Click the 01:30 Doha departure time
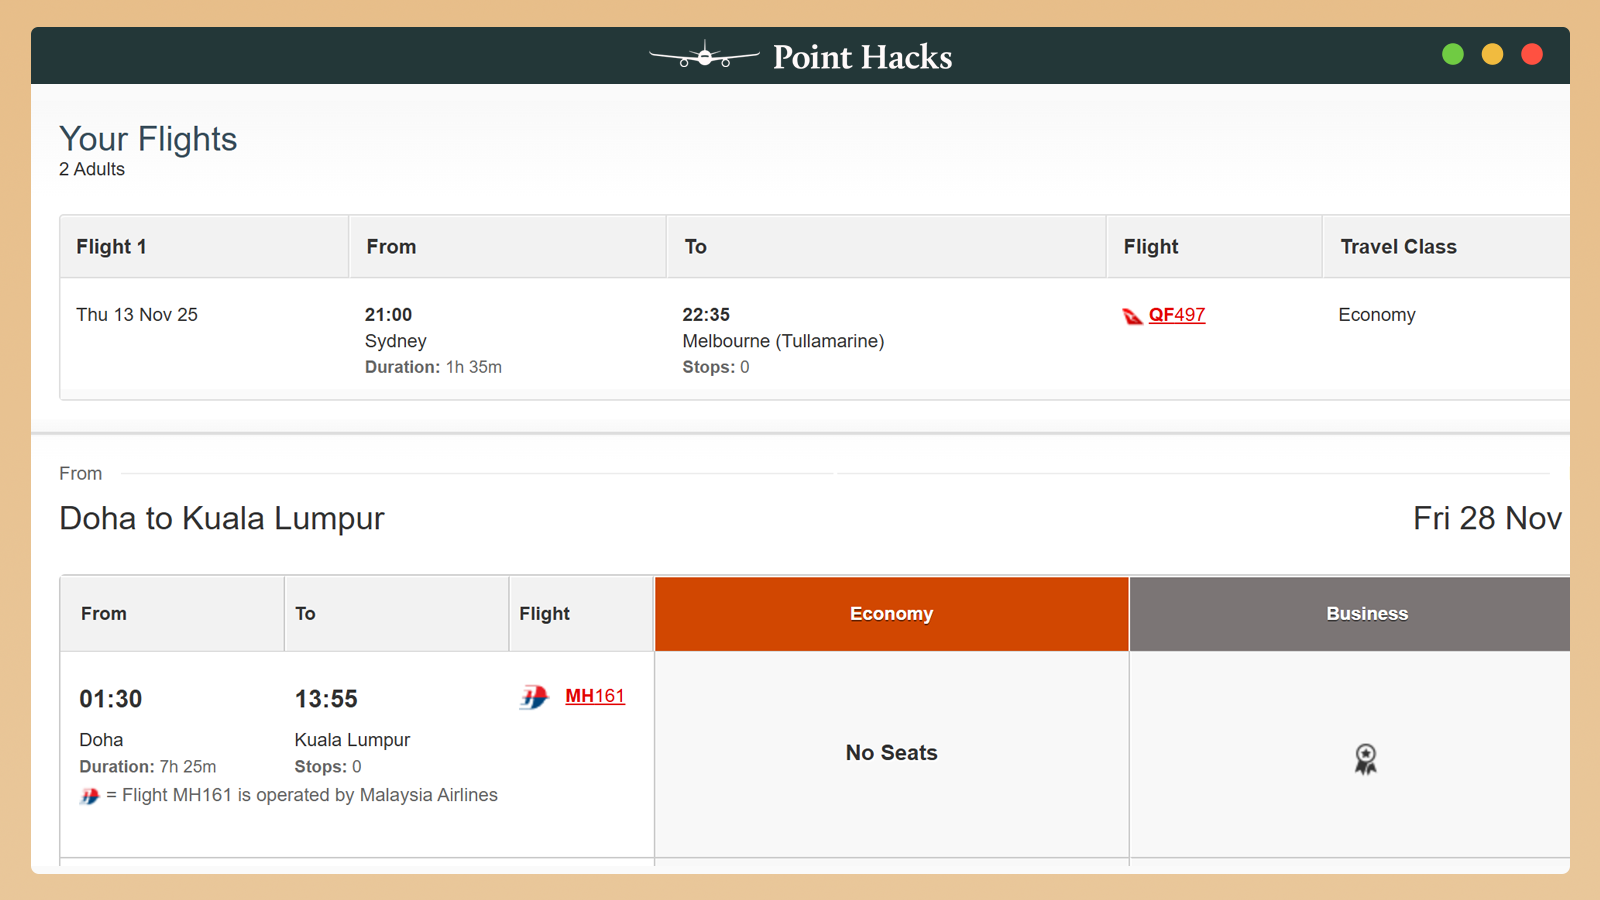1600x900 pixels. [x=111, y=699]
